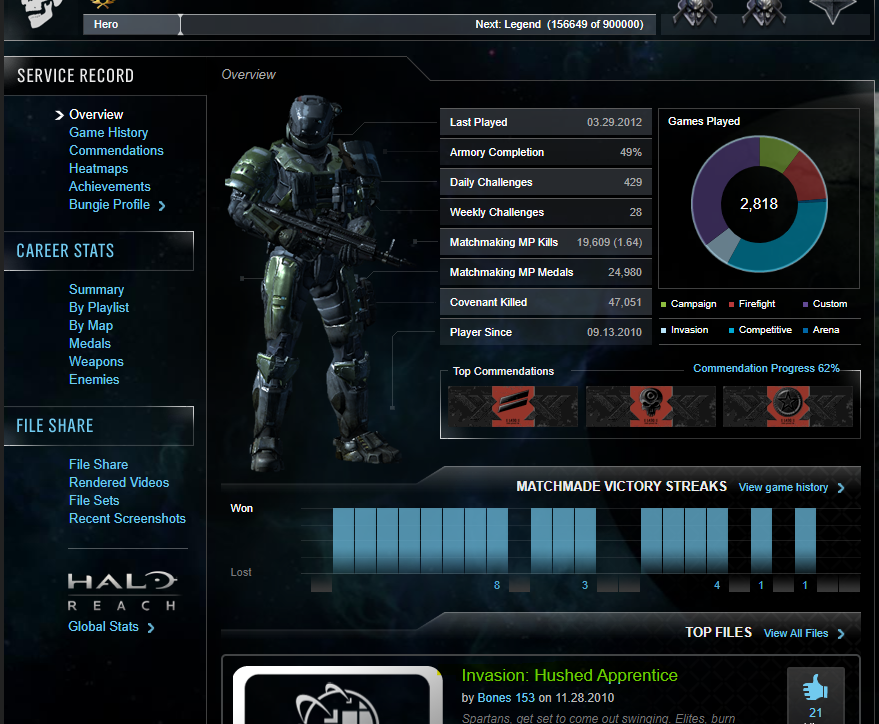Click the thumbs-up like icon
879x724 pixels.
click(815, 688)
